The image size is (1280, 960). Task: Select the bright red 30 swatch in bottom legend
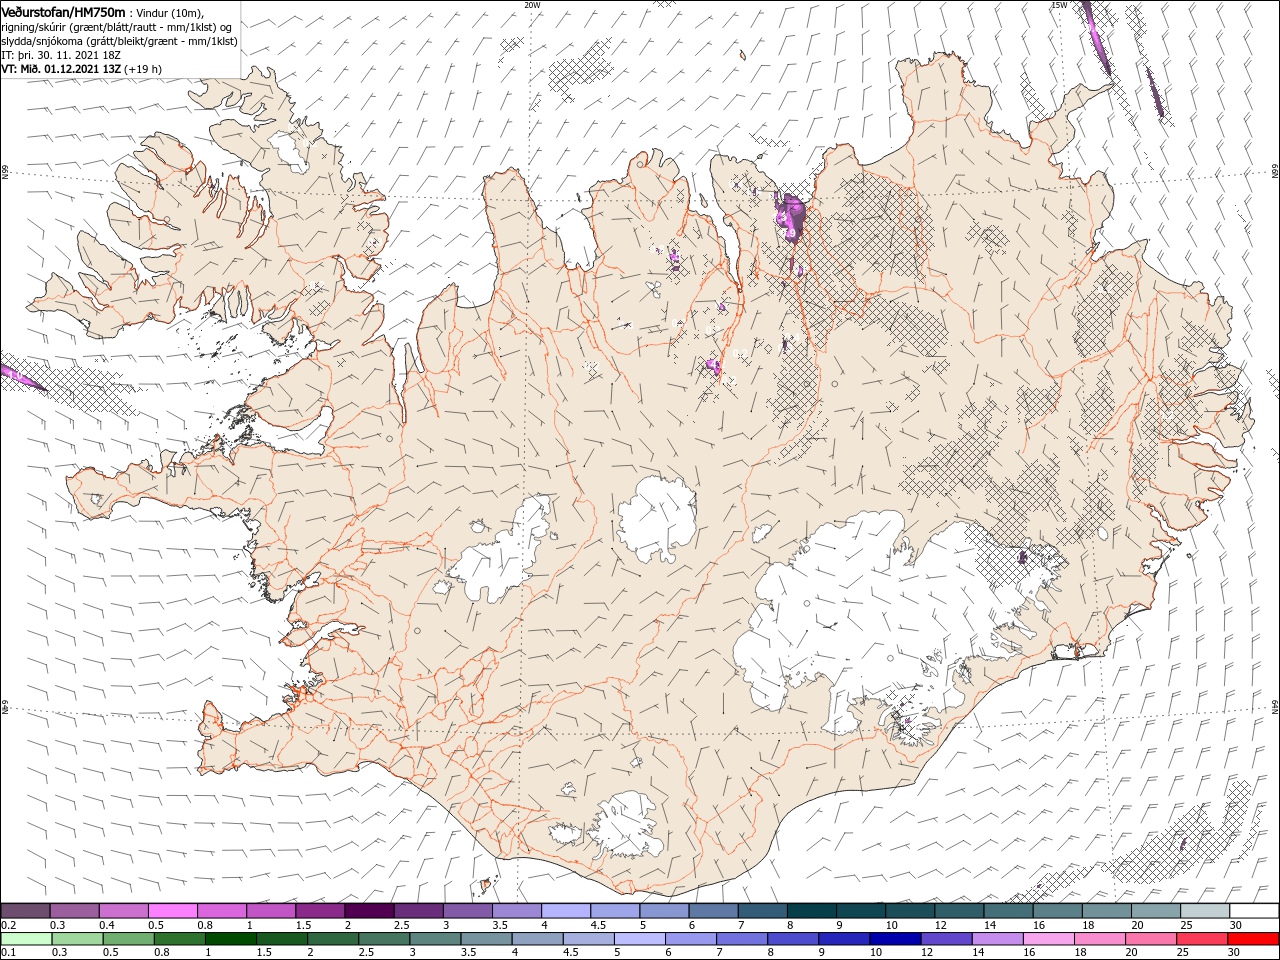[x=1253, y=939]
